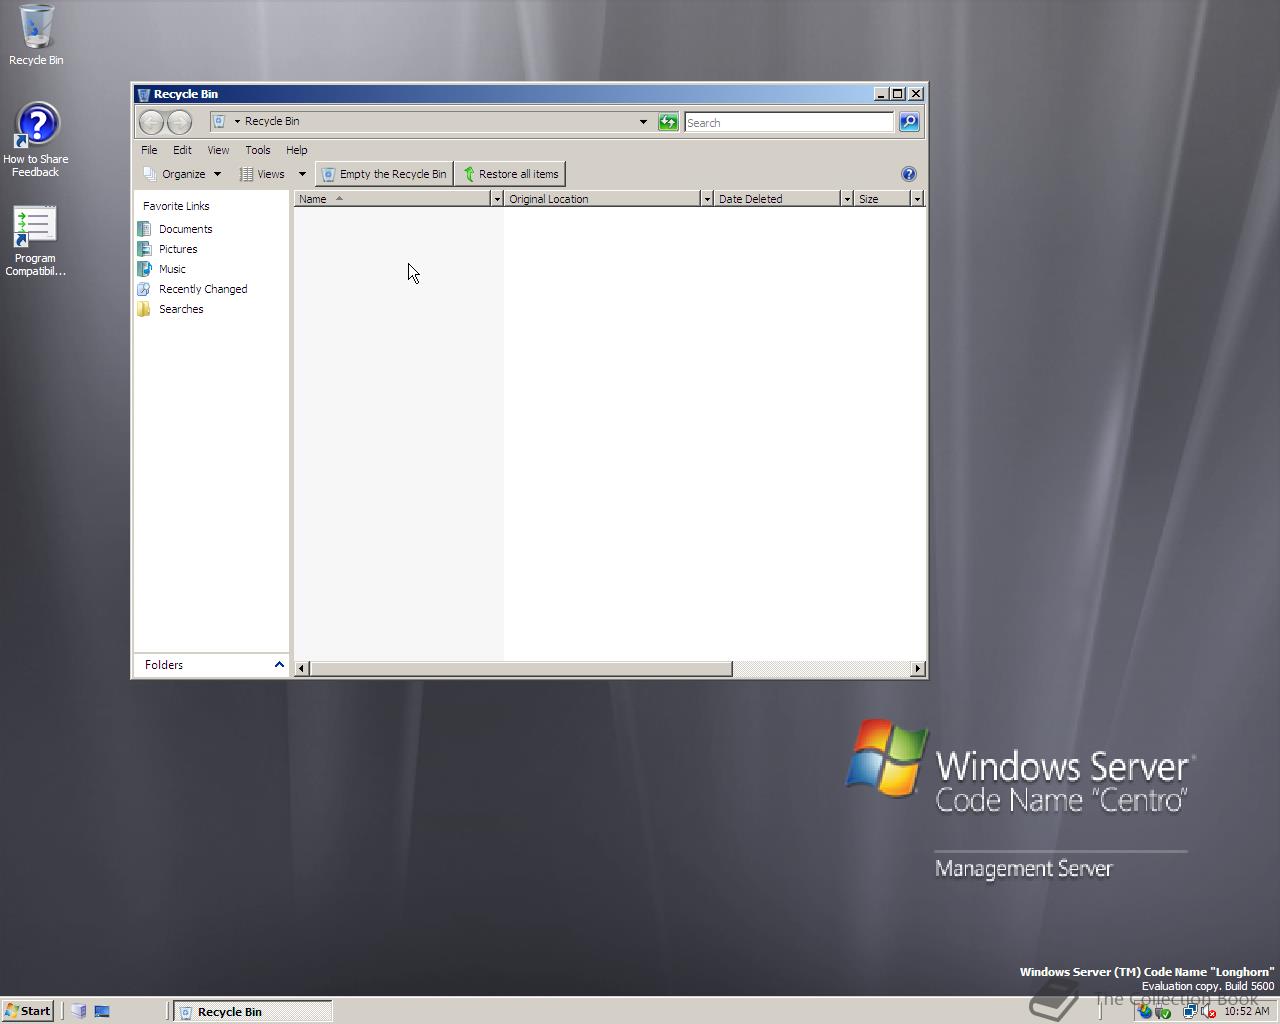The image size is (1280, 1024).
Task: Open the View menu
Action: coord(218,150)
